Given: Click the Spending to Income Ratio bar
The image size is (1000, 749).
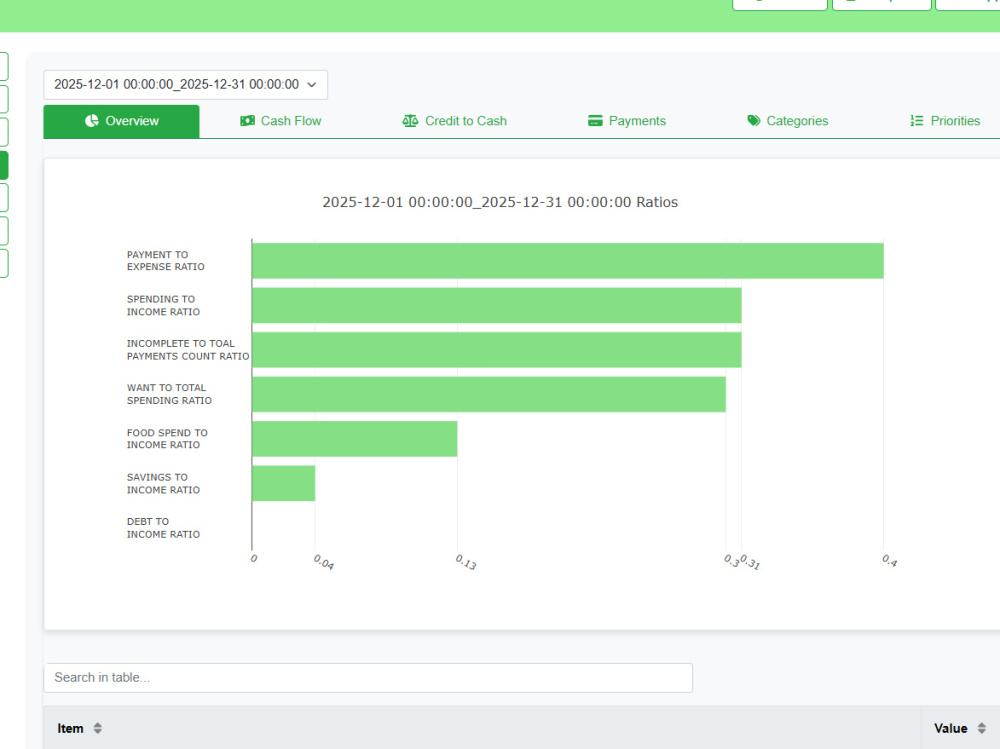Looking at the screenshot, I should point(497,305).
